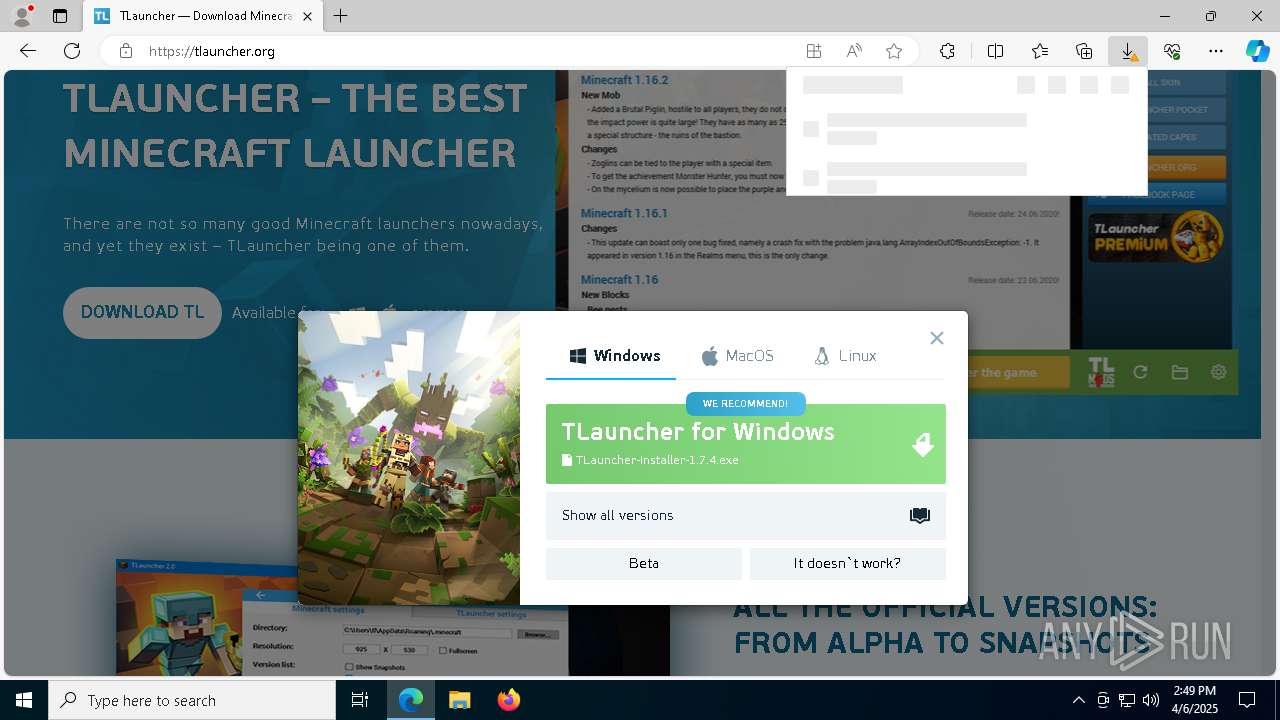Screen dimensions: 1280x720
Task: Open the taskbar clock and calendar
Action: coord(1195,700)
